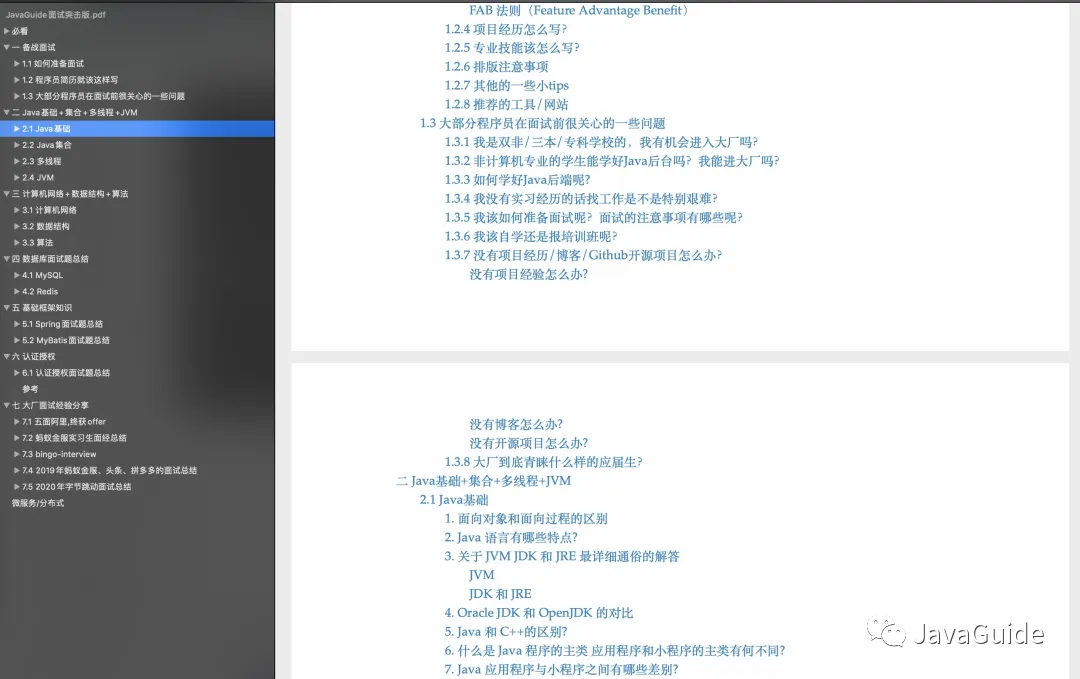Screen dimensions: 1080x679
Task: Expand the 1.1 如何准备面试 outline entry
Action: pos(17,63)
